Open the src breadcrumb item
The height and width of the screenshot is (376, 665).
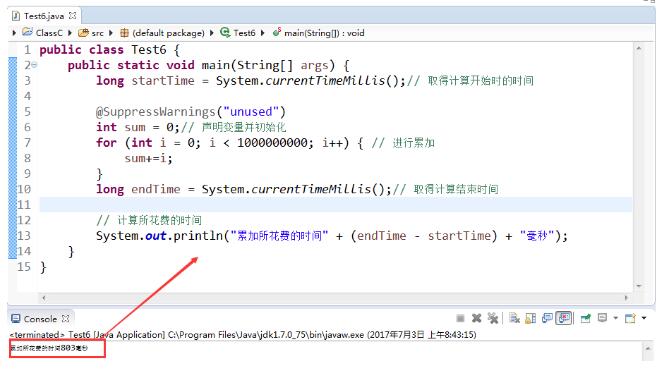pos(98,33)
